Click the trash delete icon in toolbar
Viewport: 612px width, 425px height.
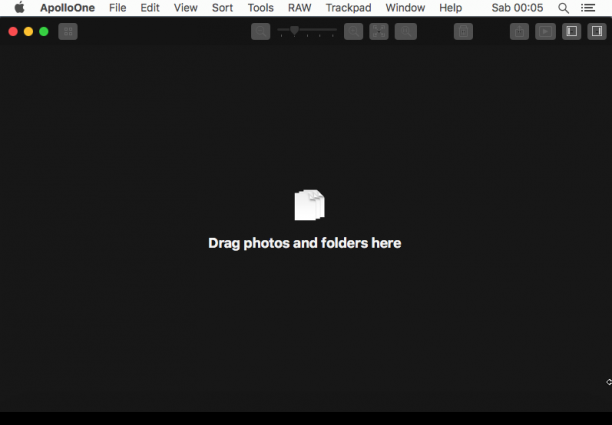[x=463, y=32]
